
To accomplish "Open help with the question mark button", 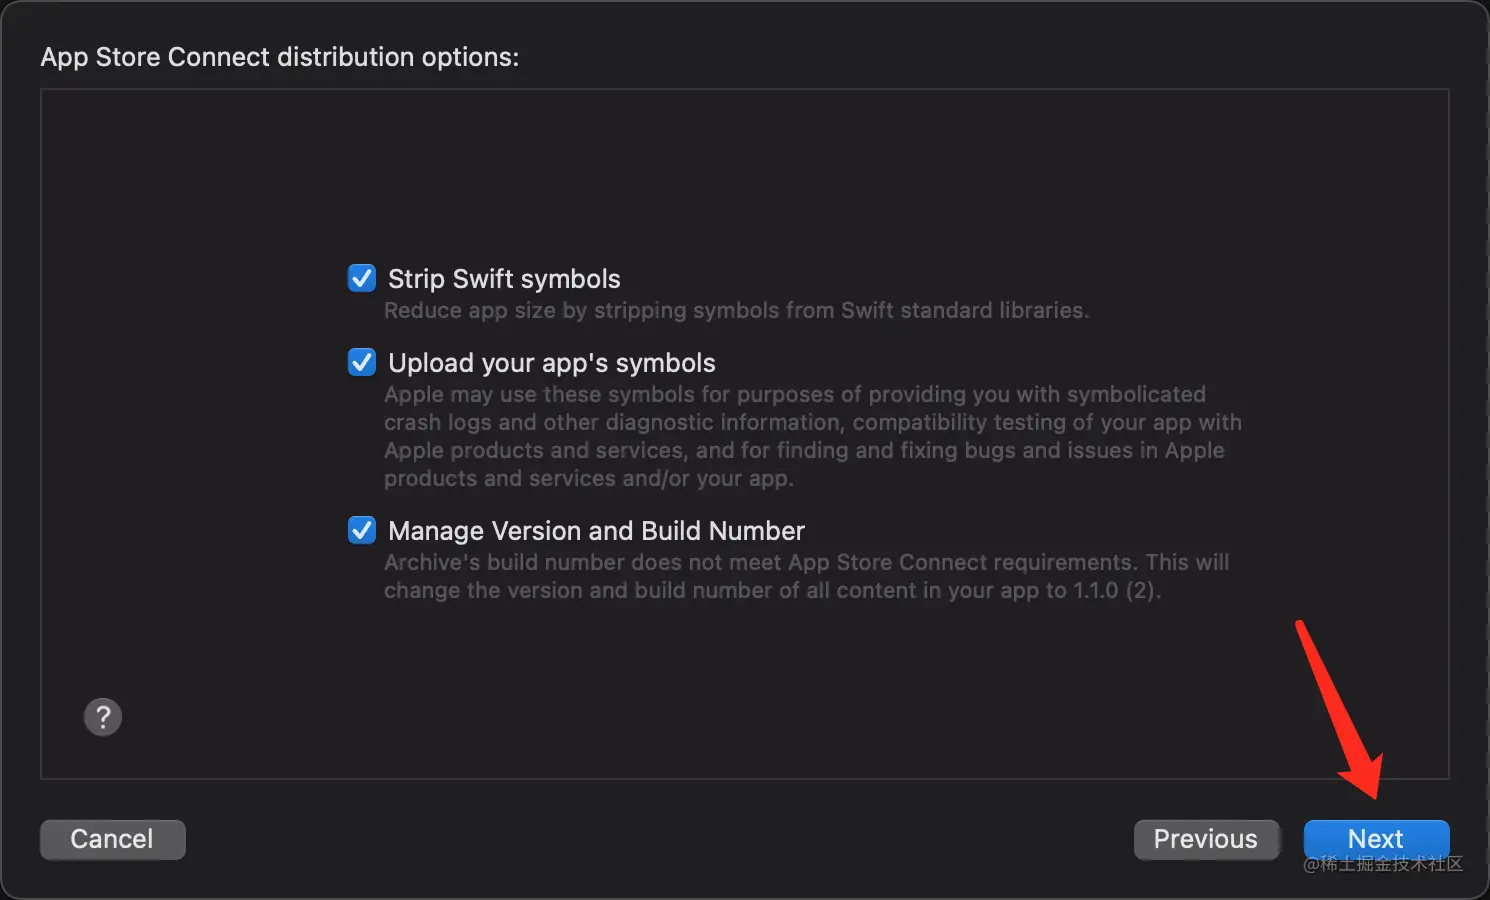I will click(x=102, y=717).
